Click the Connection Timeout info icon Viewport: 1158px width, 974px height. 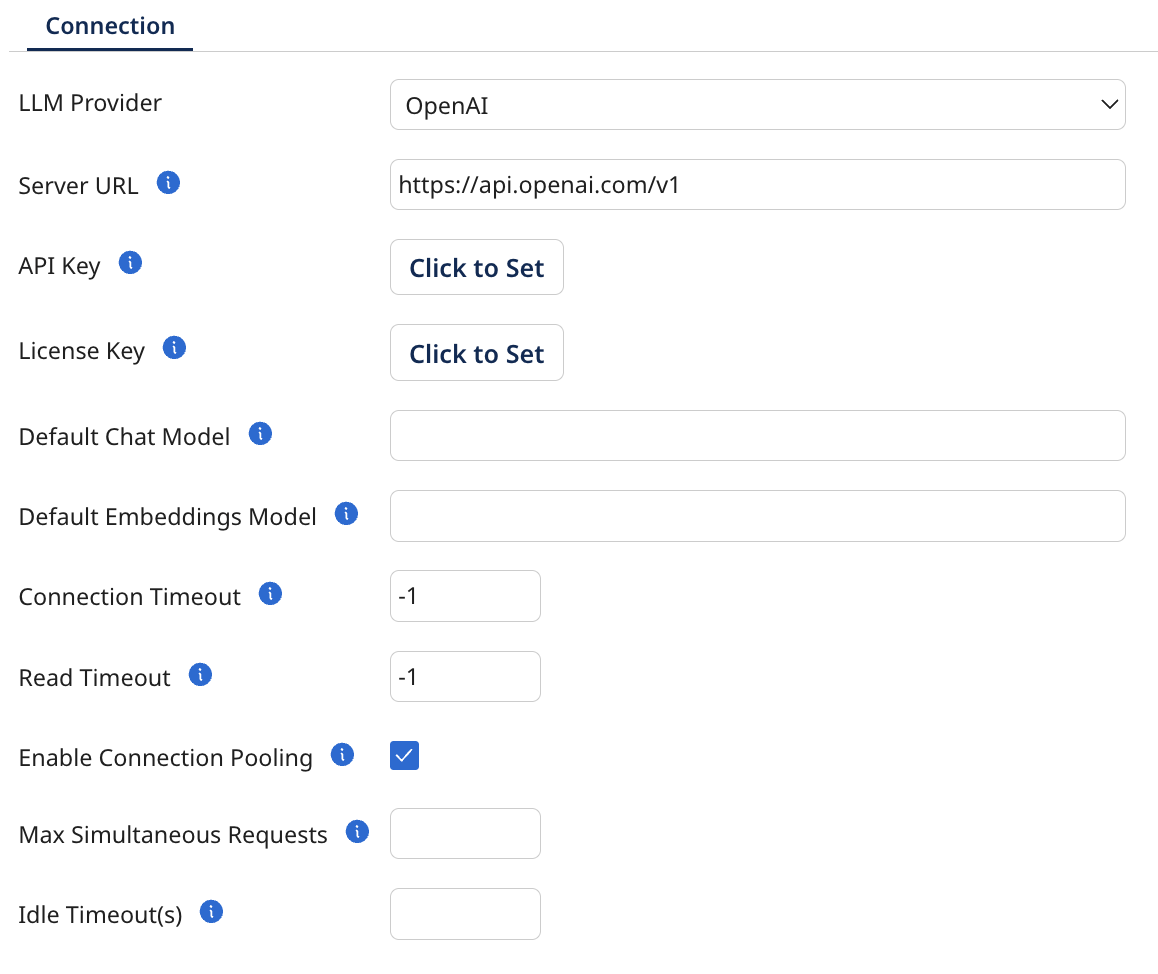[268, 593]
